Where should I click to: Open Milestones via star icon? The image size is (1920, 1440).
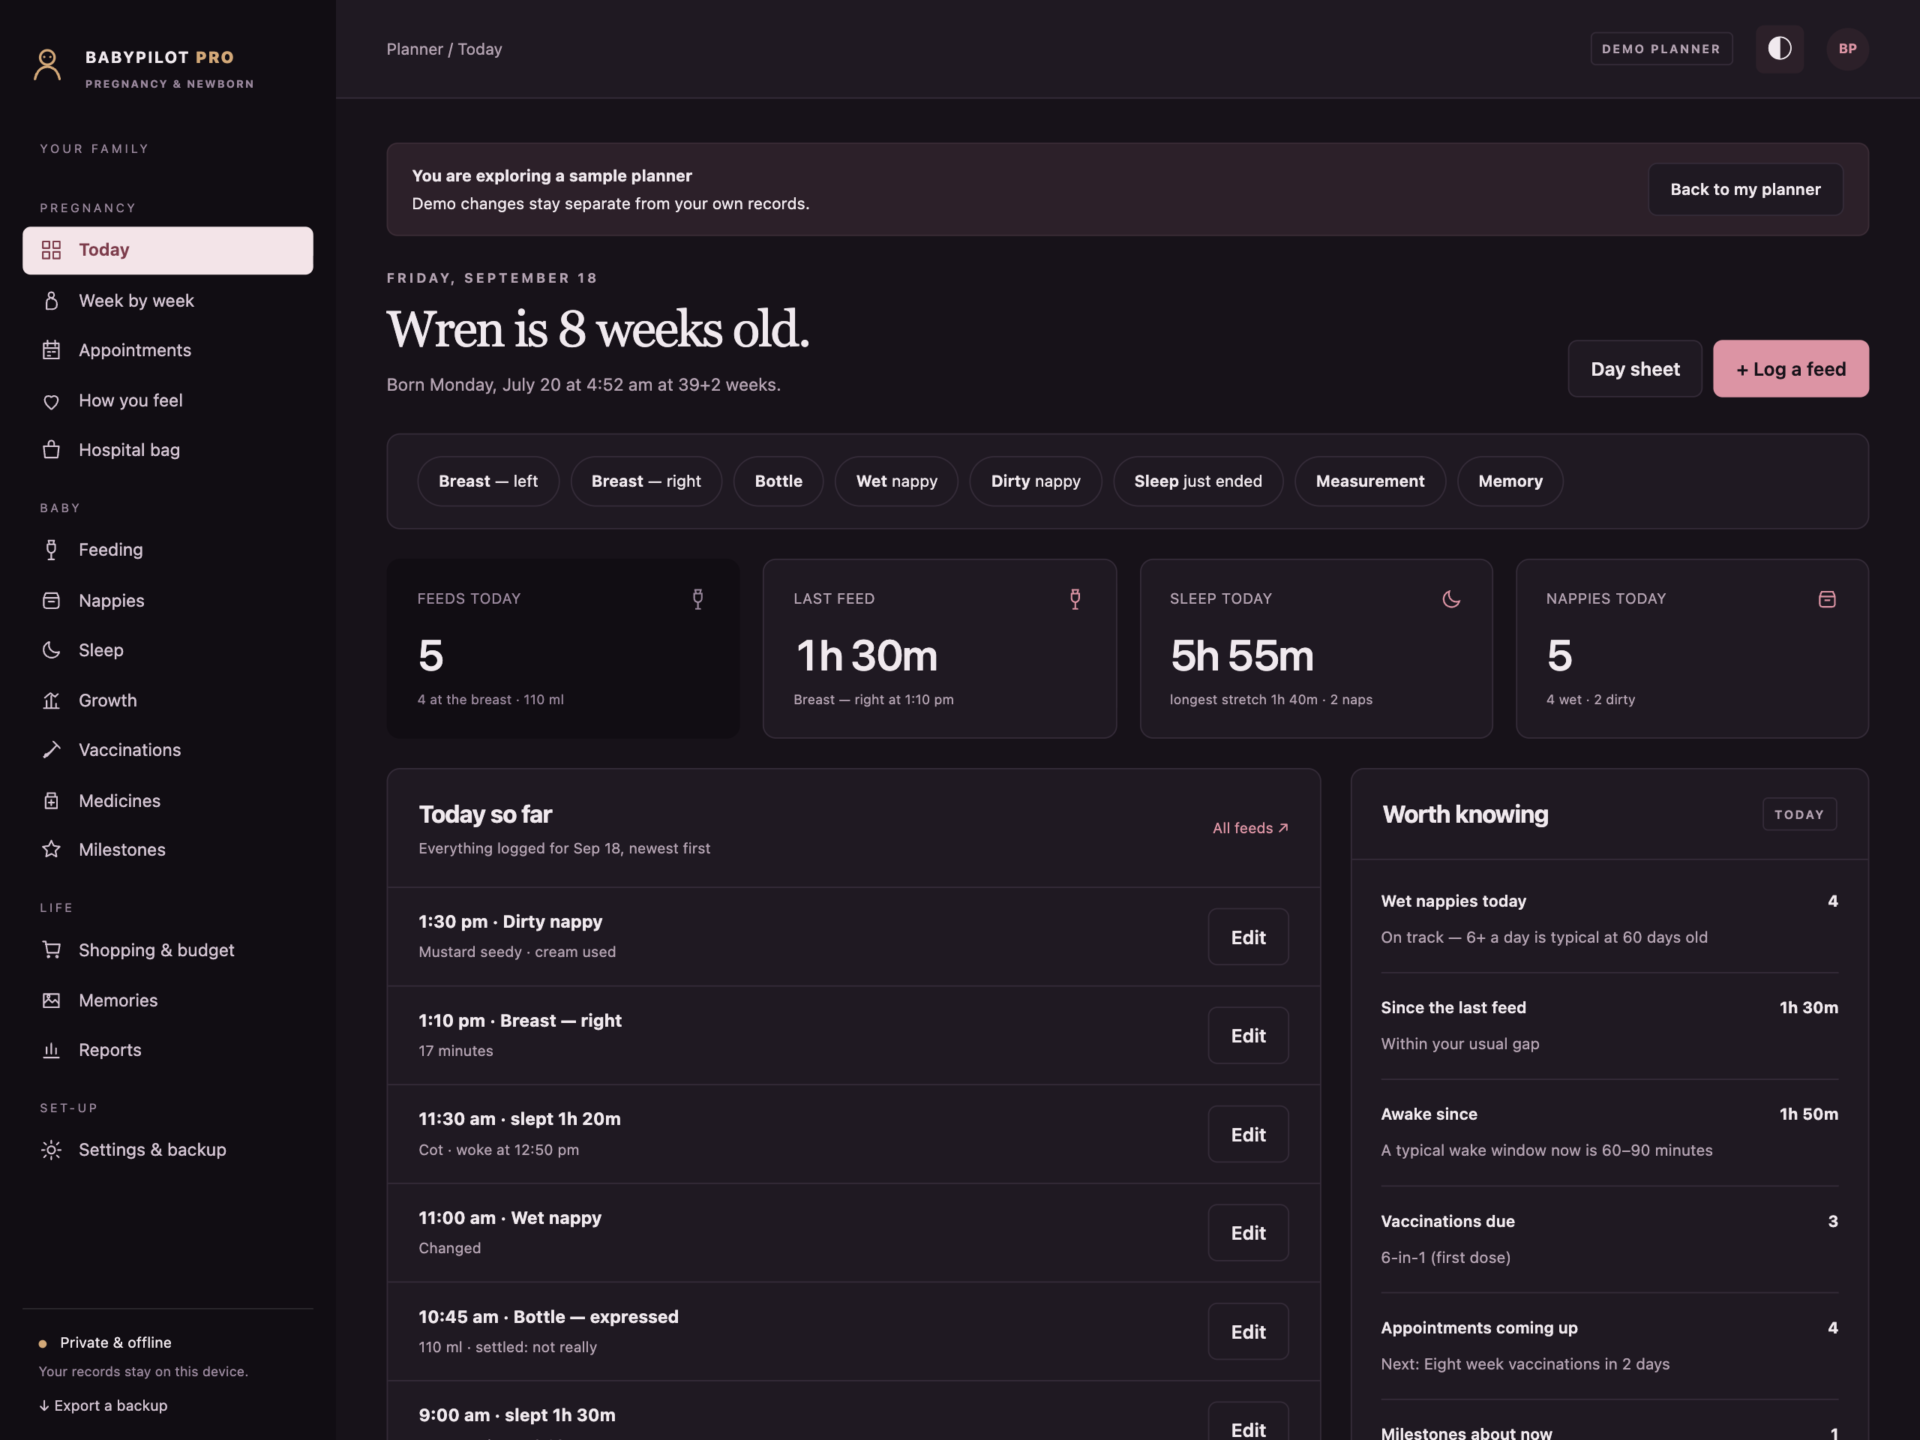pyautogui.click(x=51, y=849)
